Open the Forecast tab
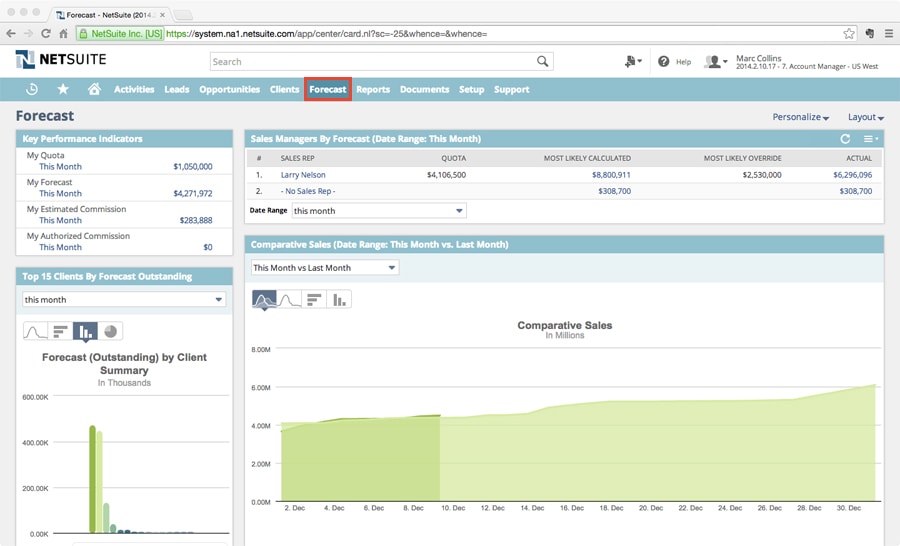 pyautogui.click(x=328, y=90)
